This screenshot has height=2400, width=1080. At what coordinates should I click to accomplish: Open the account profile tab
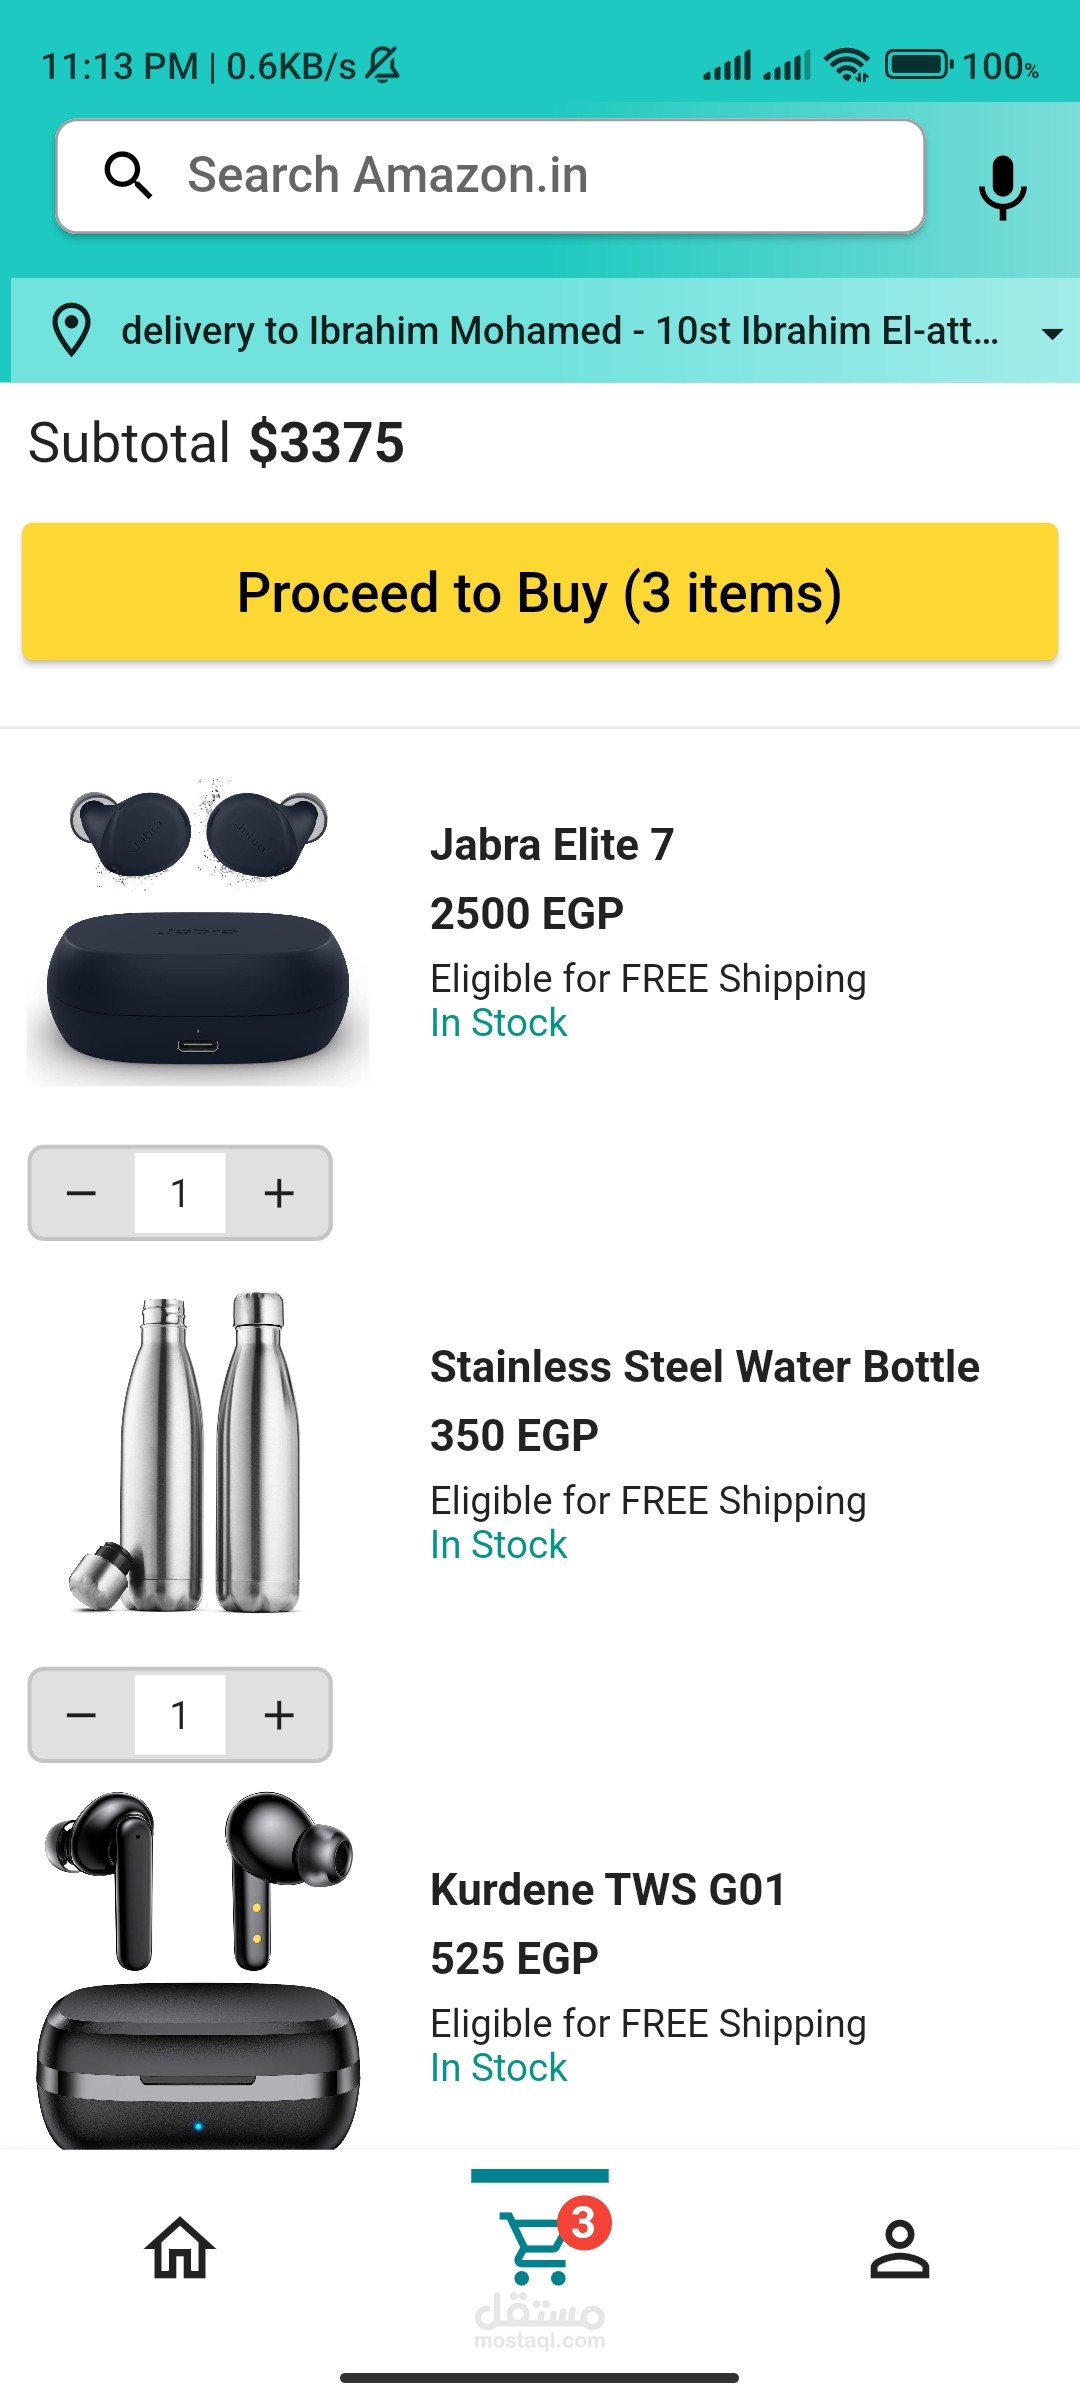(900, 2249)
